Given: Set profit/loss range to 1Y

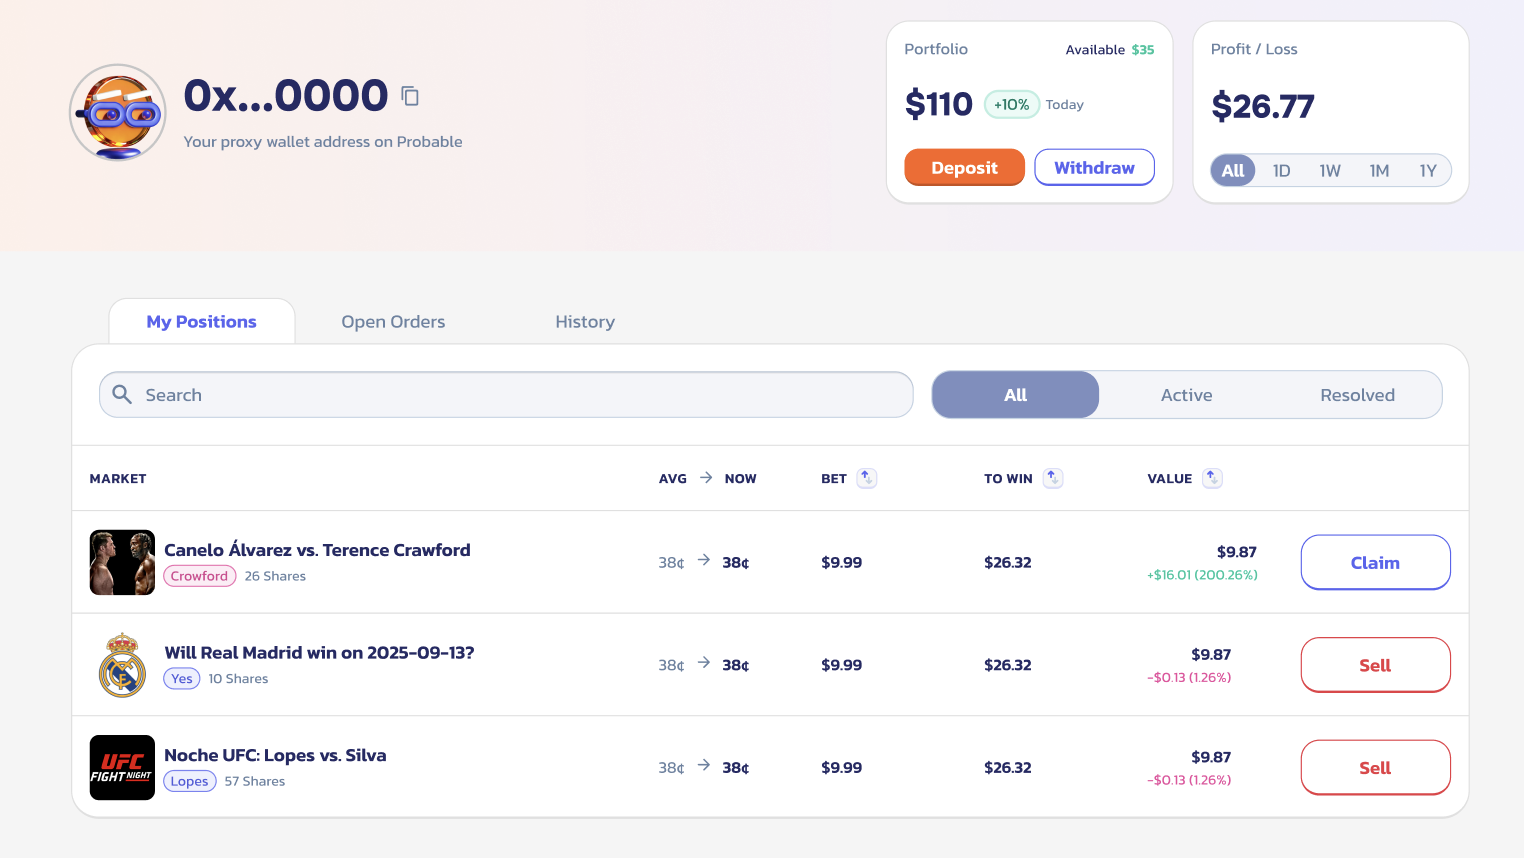Looking at the screenshot, I should [1427, 171].
